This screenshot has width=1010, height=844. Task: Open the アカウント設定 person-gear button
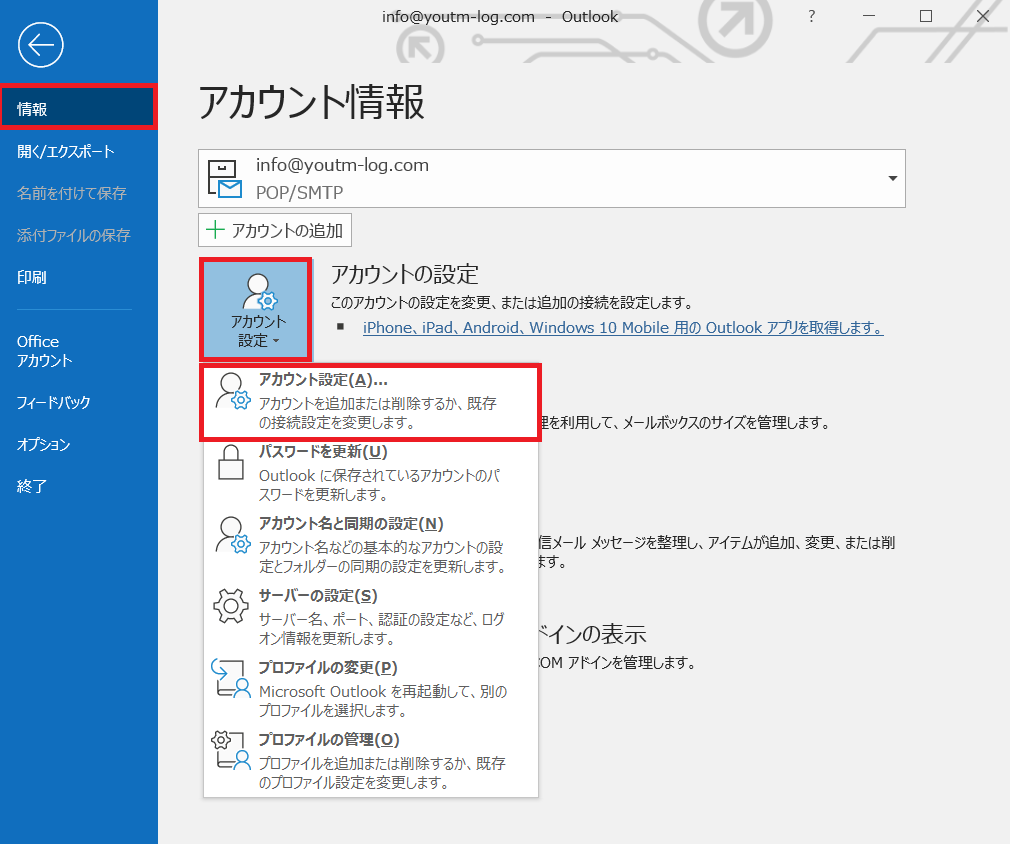click(256, 309)
